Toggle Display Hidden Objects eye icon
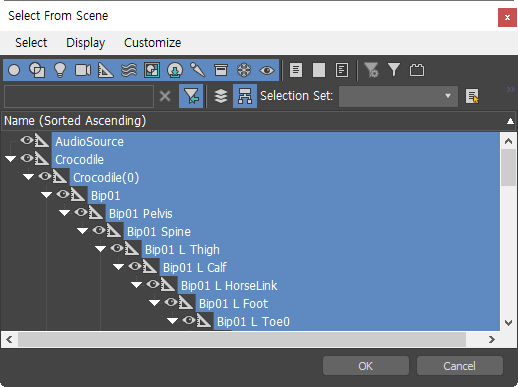This screenshot has height=387, width=518. [267, 70]
